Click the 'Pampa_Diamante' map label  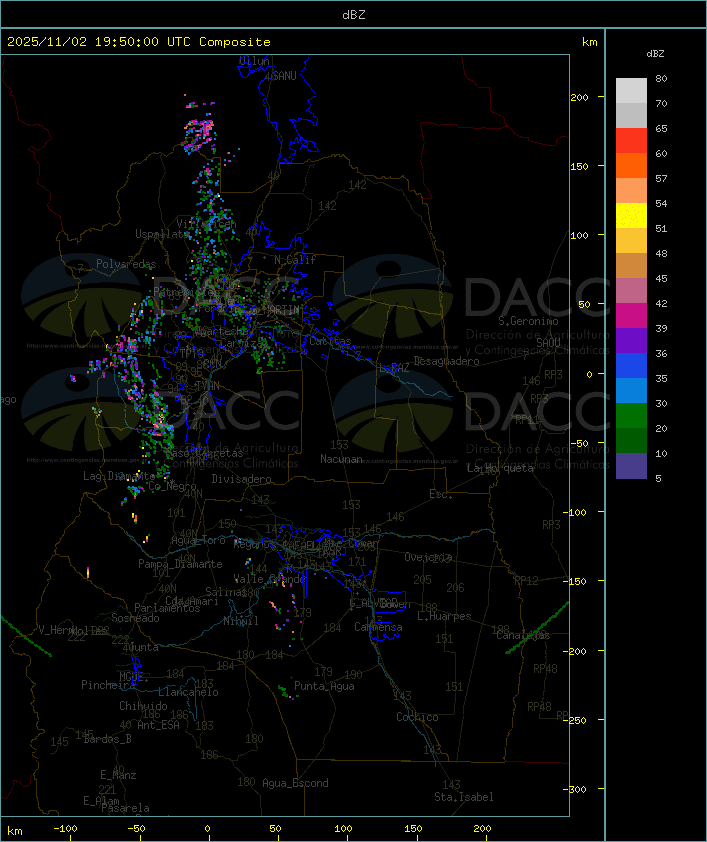point(180,564)
